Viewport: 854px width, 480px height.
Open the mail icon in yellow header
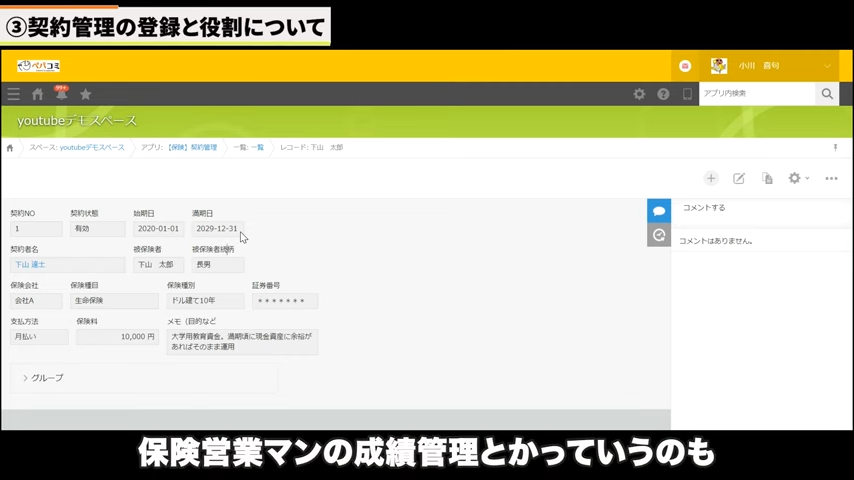click(685, 66)
